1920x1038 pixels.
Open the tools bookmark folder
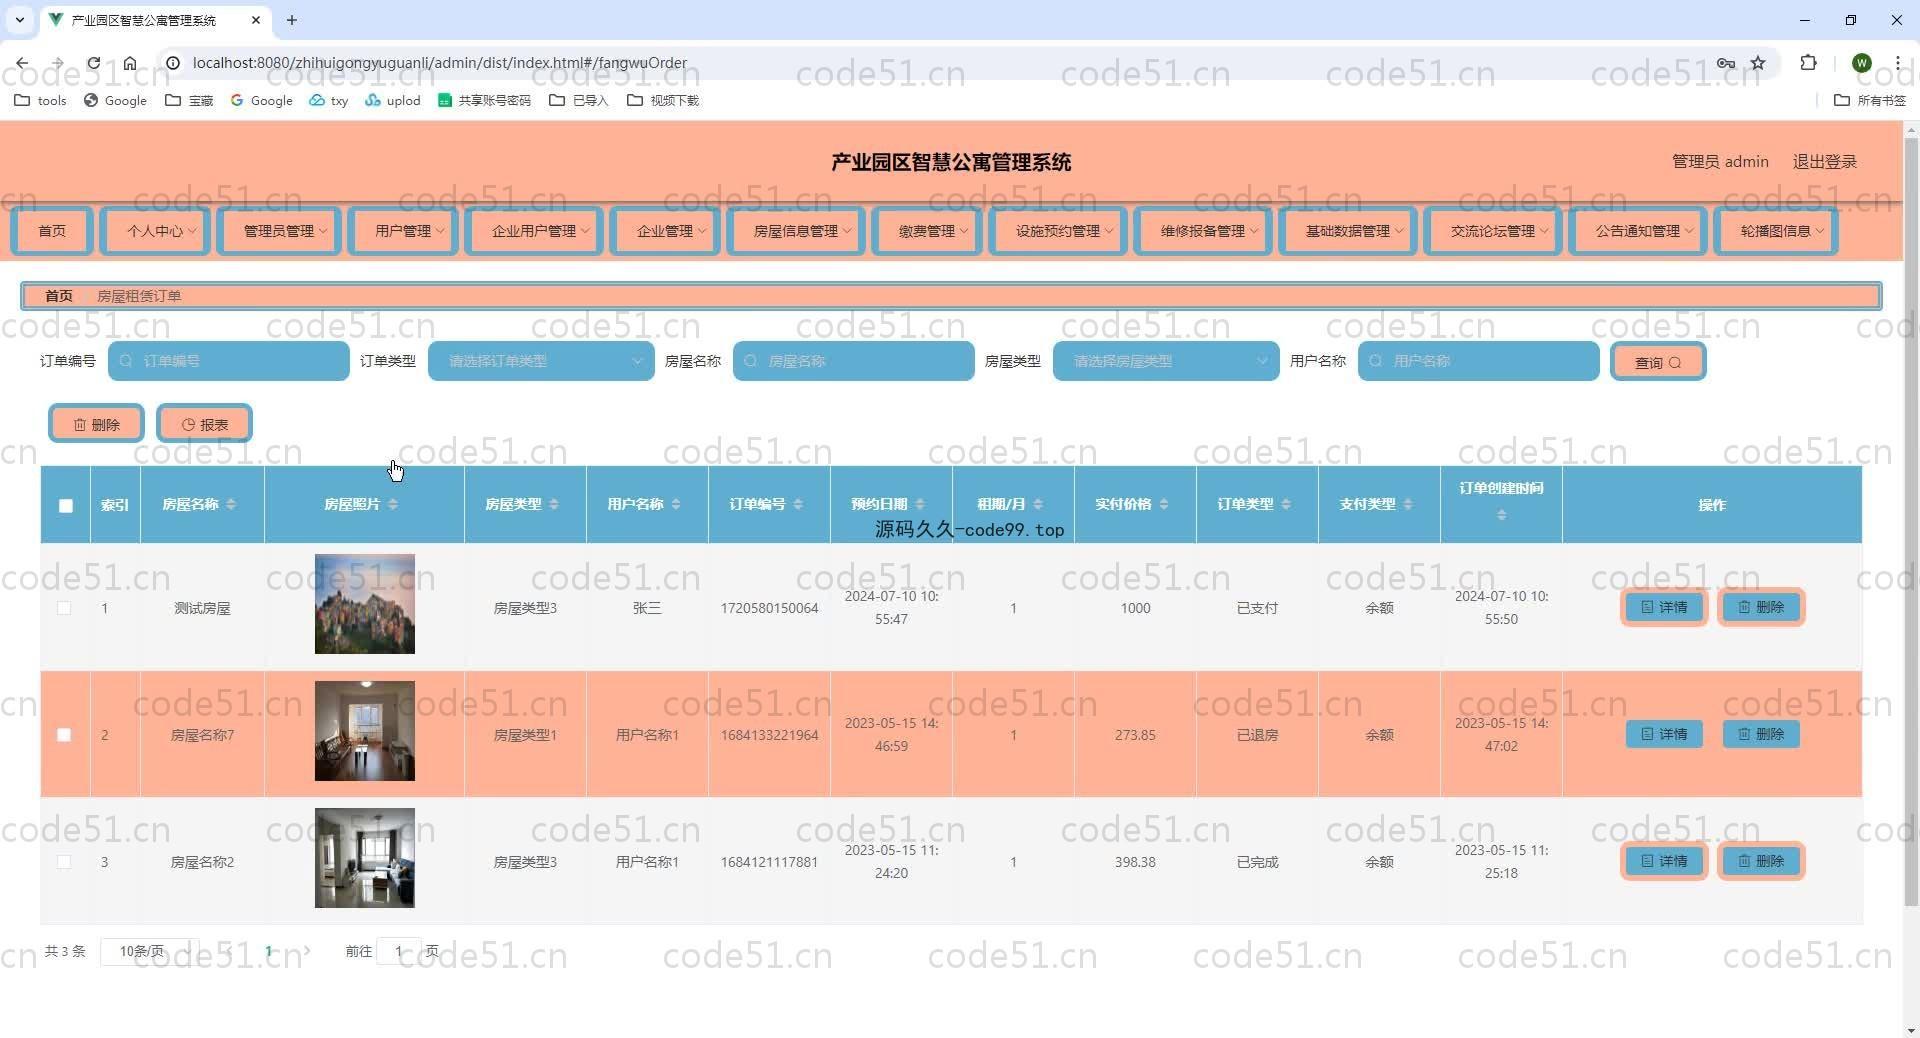coord(40,100)
